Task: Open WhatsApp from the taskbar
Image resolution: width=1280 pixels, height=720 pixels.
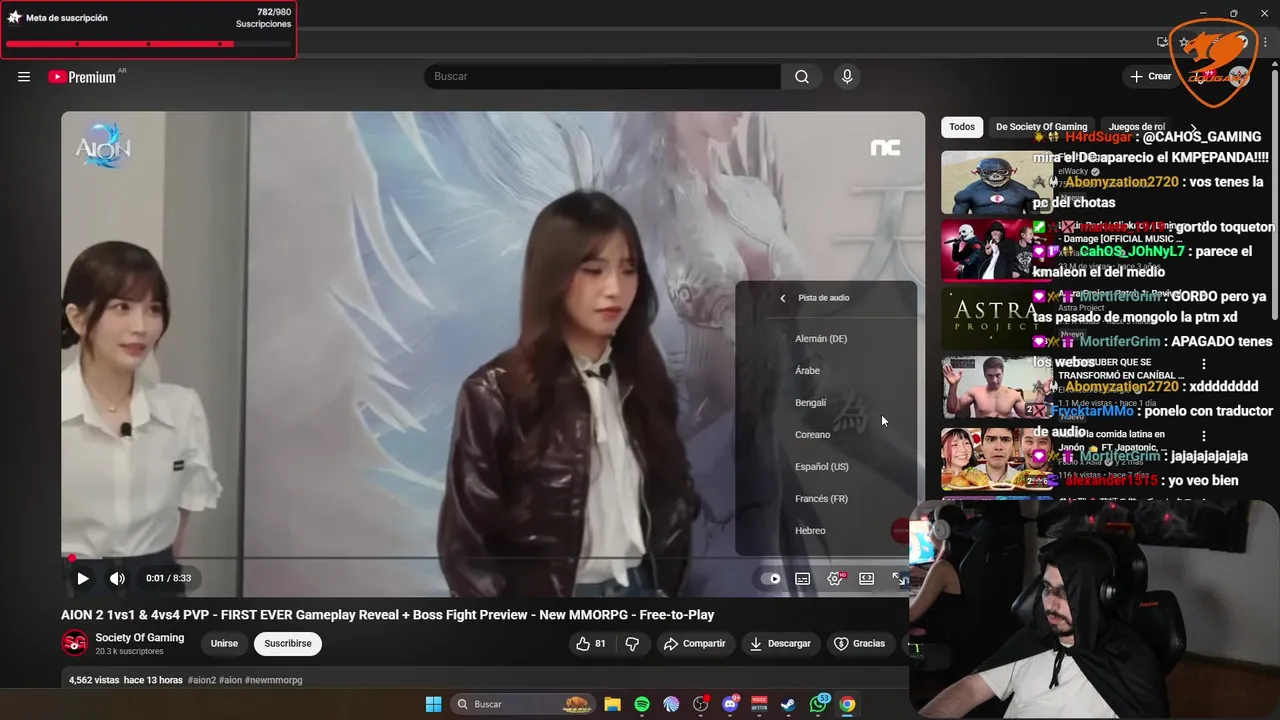Action: (818, 704)
